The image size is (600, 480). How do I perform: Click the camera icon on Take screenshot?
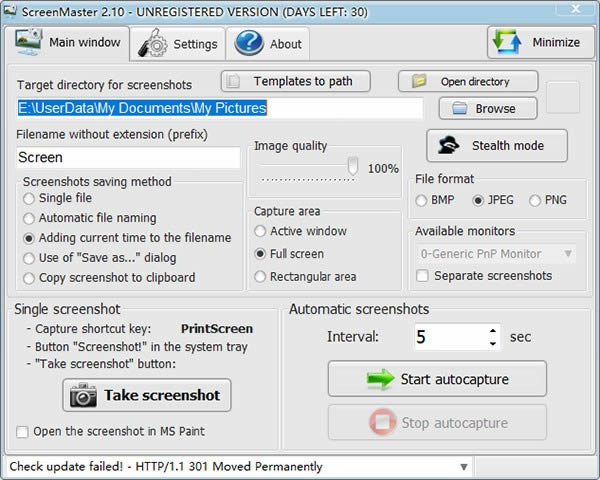pos(83,395)
